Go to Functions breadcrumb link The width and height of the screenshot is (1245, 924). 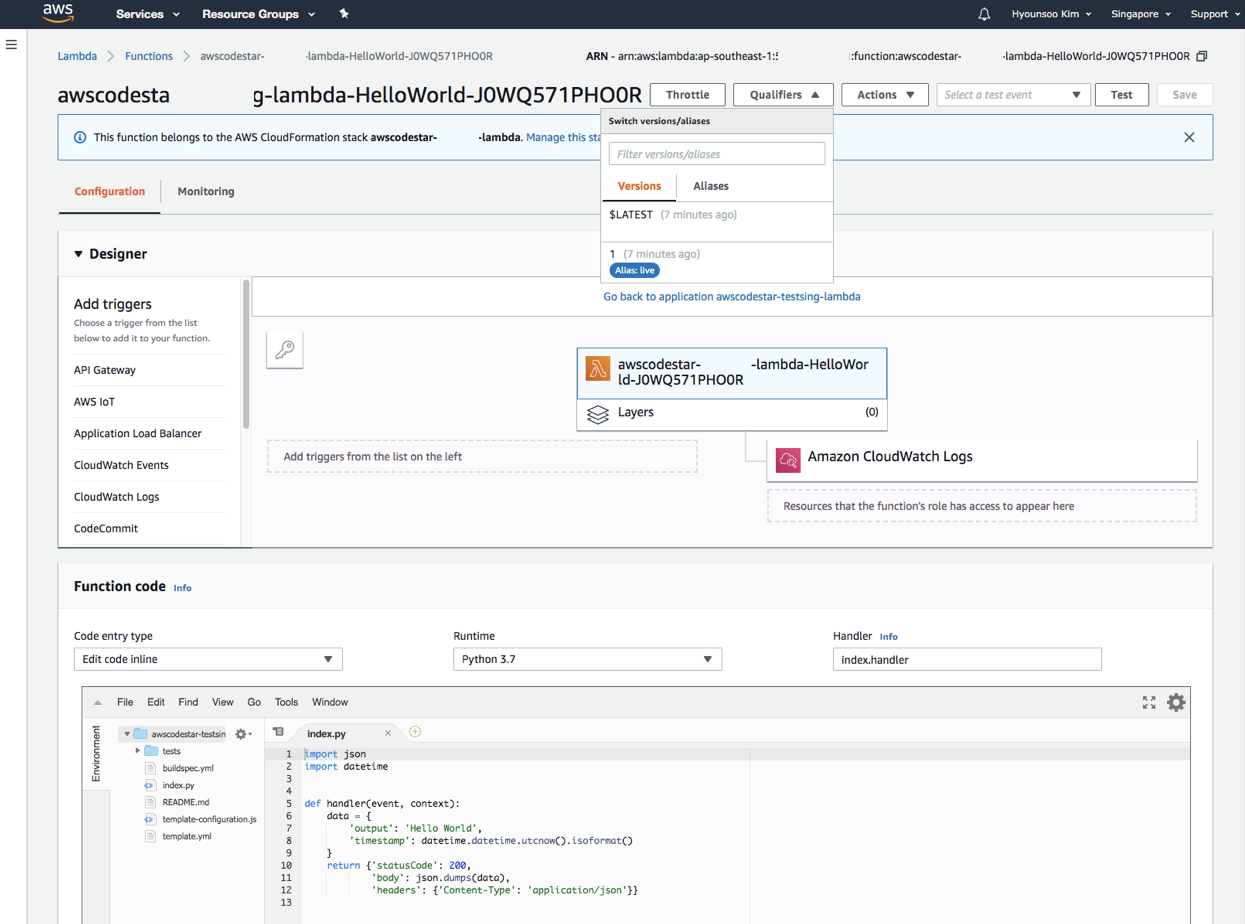click(149, 56)
